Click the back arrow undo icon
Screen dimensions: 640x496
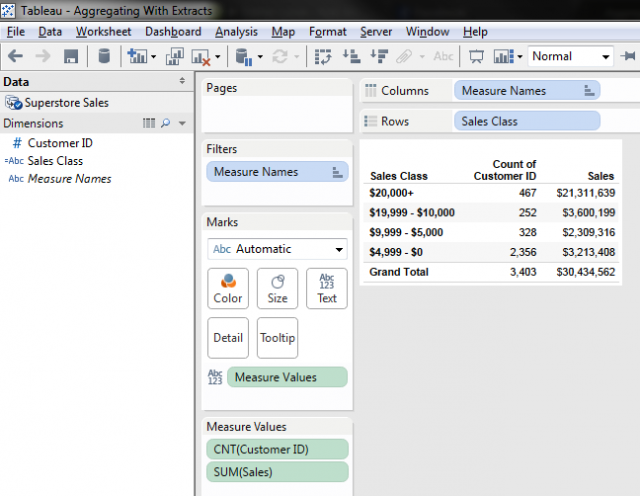point(16,57)
